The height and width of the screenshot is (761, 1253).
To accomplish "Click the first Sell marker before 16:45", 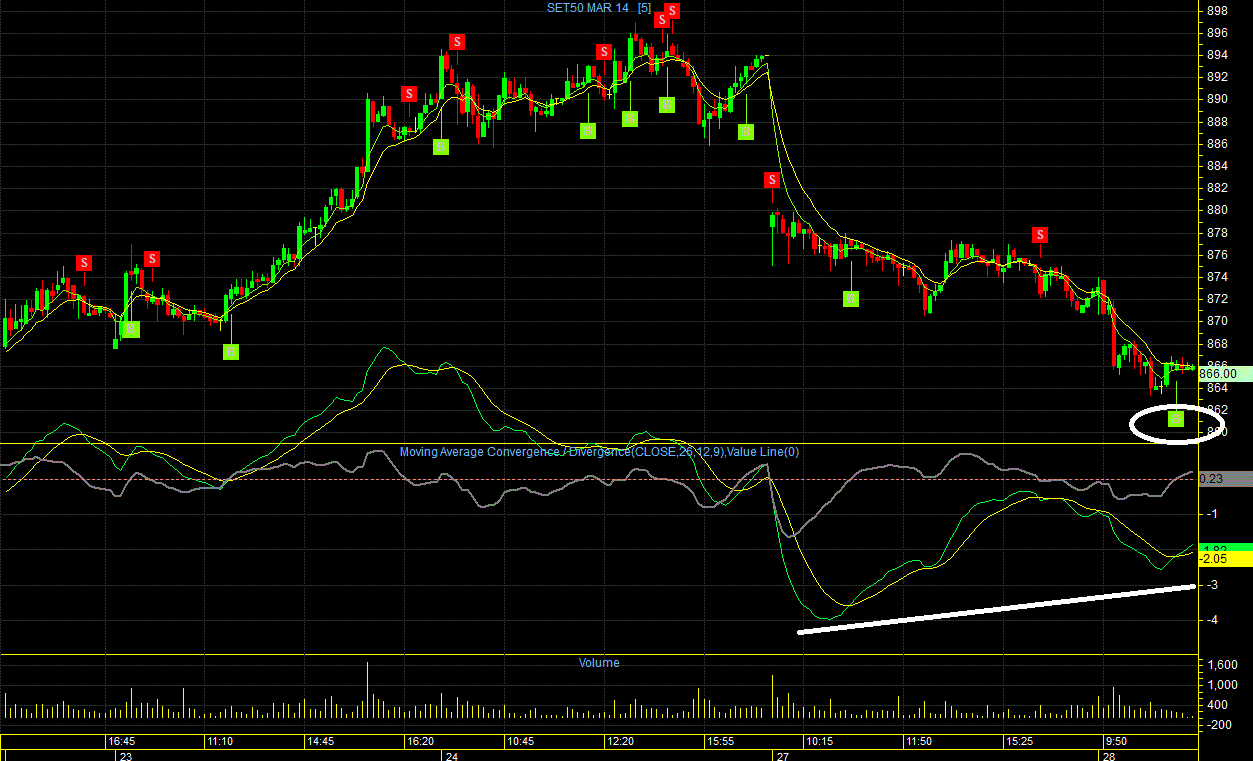I will click(85, 263).
